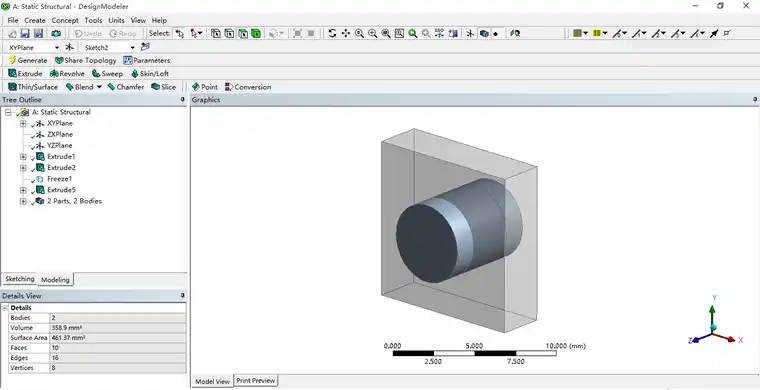Toggle the Details View pin
Screen dimensions: 760x390
pos(183,296)
